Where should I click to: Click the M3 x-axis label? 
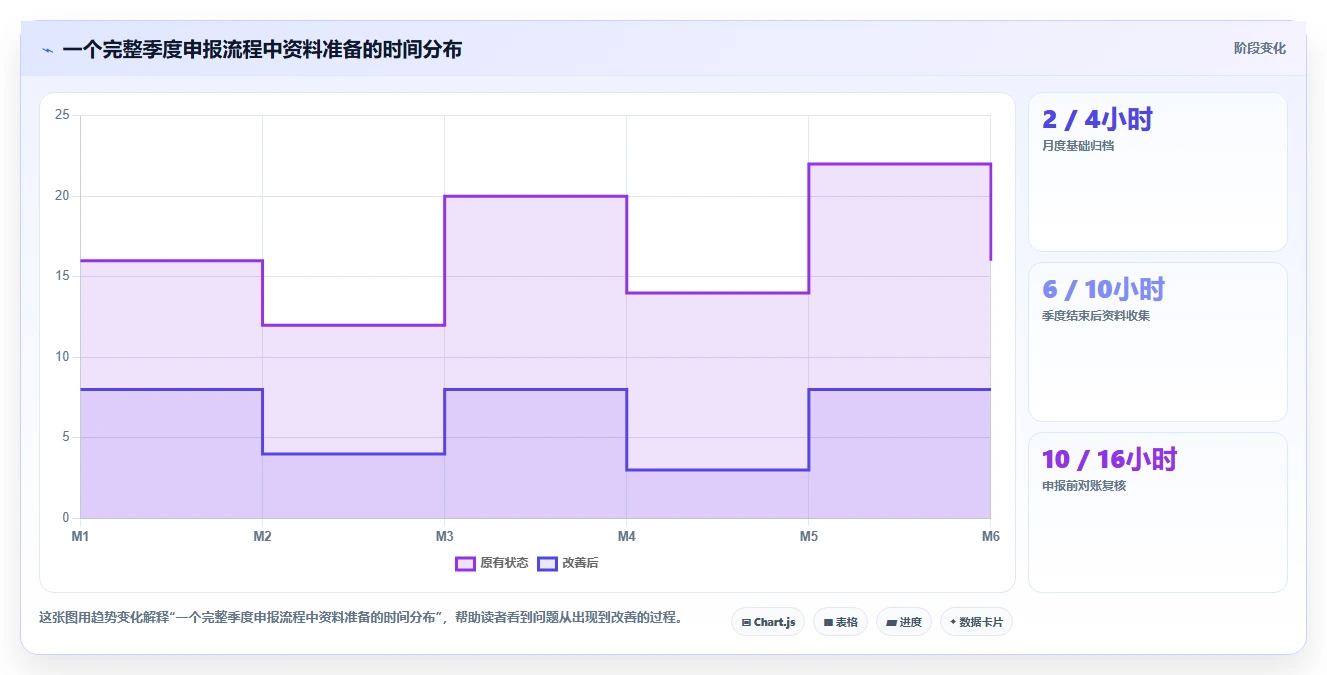point(444,537)
